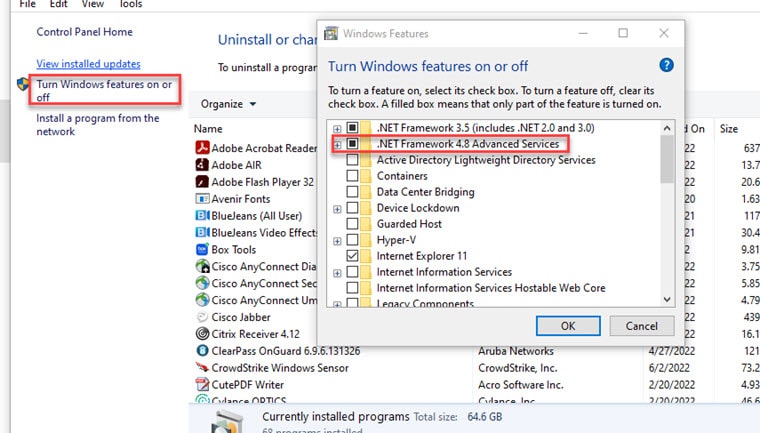
Task: Click the 4/27/2022 installed date cell
Action: 672,351
